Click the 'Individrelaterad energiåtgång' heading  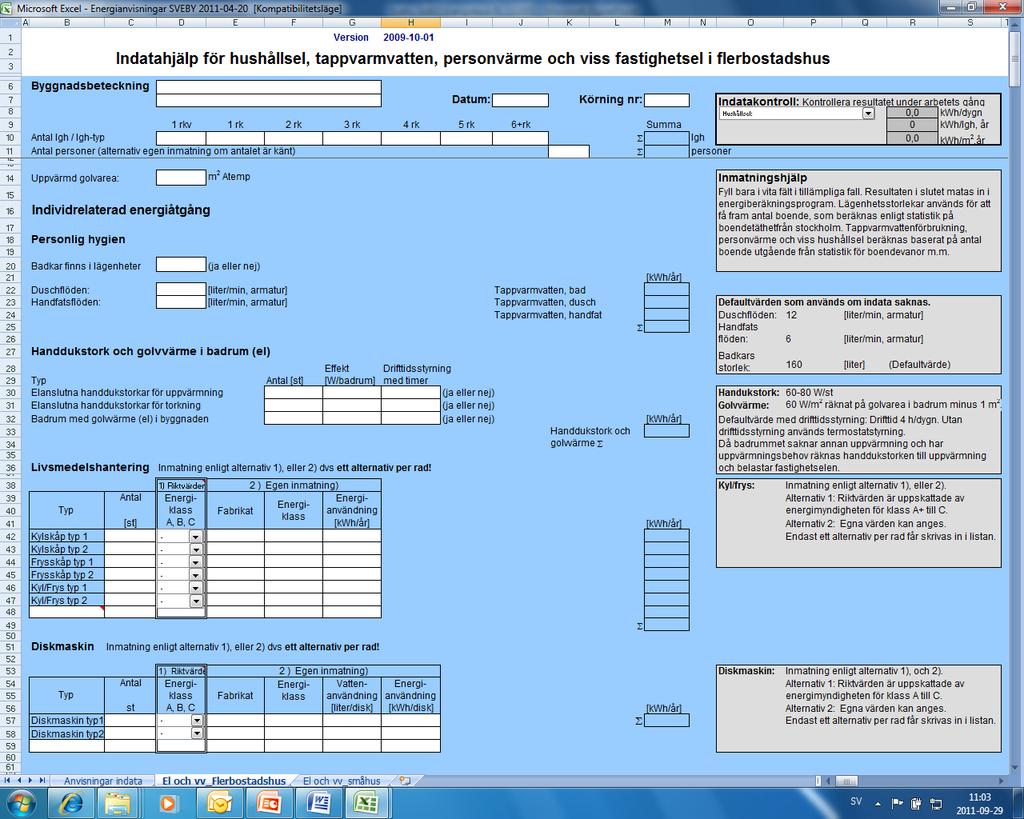(121, 210)
